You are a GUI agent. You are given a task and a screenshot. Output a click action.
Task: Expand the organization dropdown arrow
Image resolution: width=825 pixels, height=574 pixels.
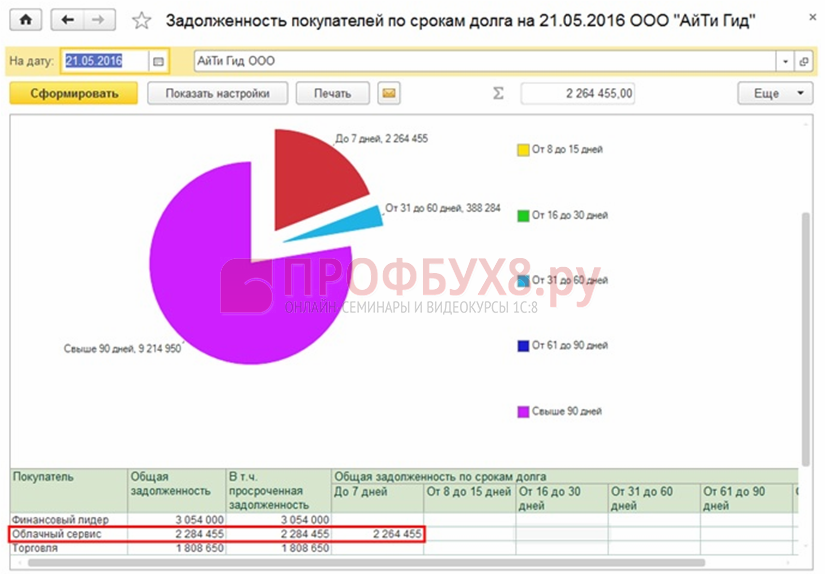point(785,61)
